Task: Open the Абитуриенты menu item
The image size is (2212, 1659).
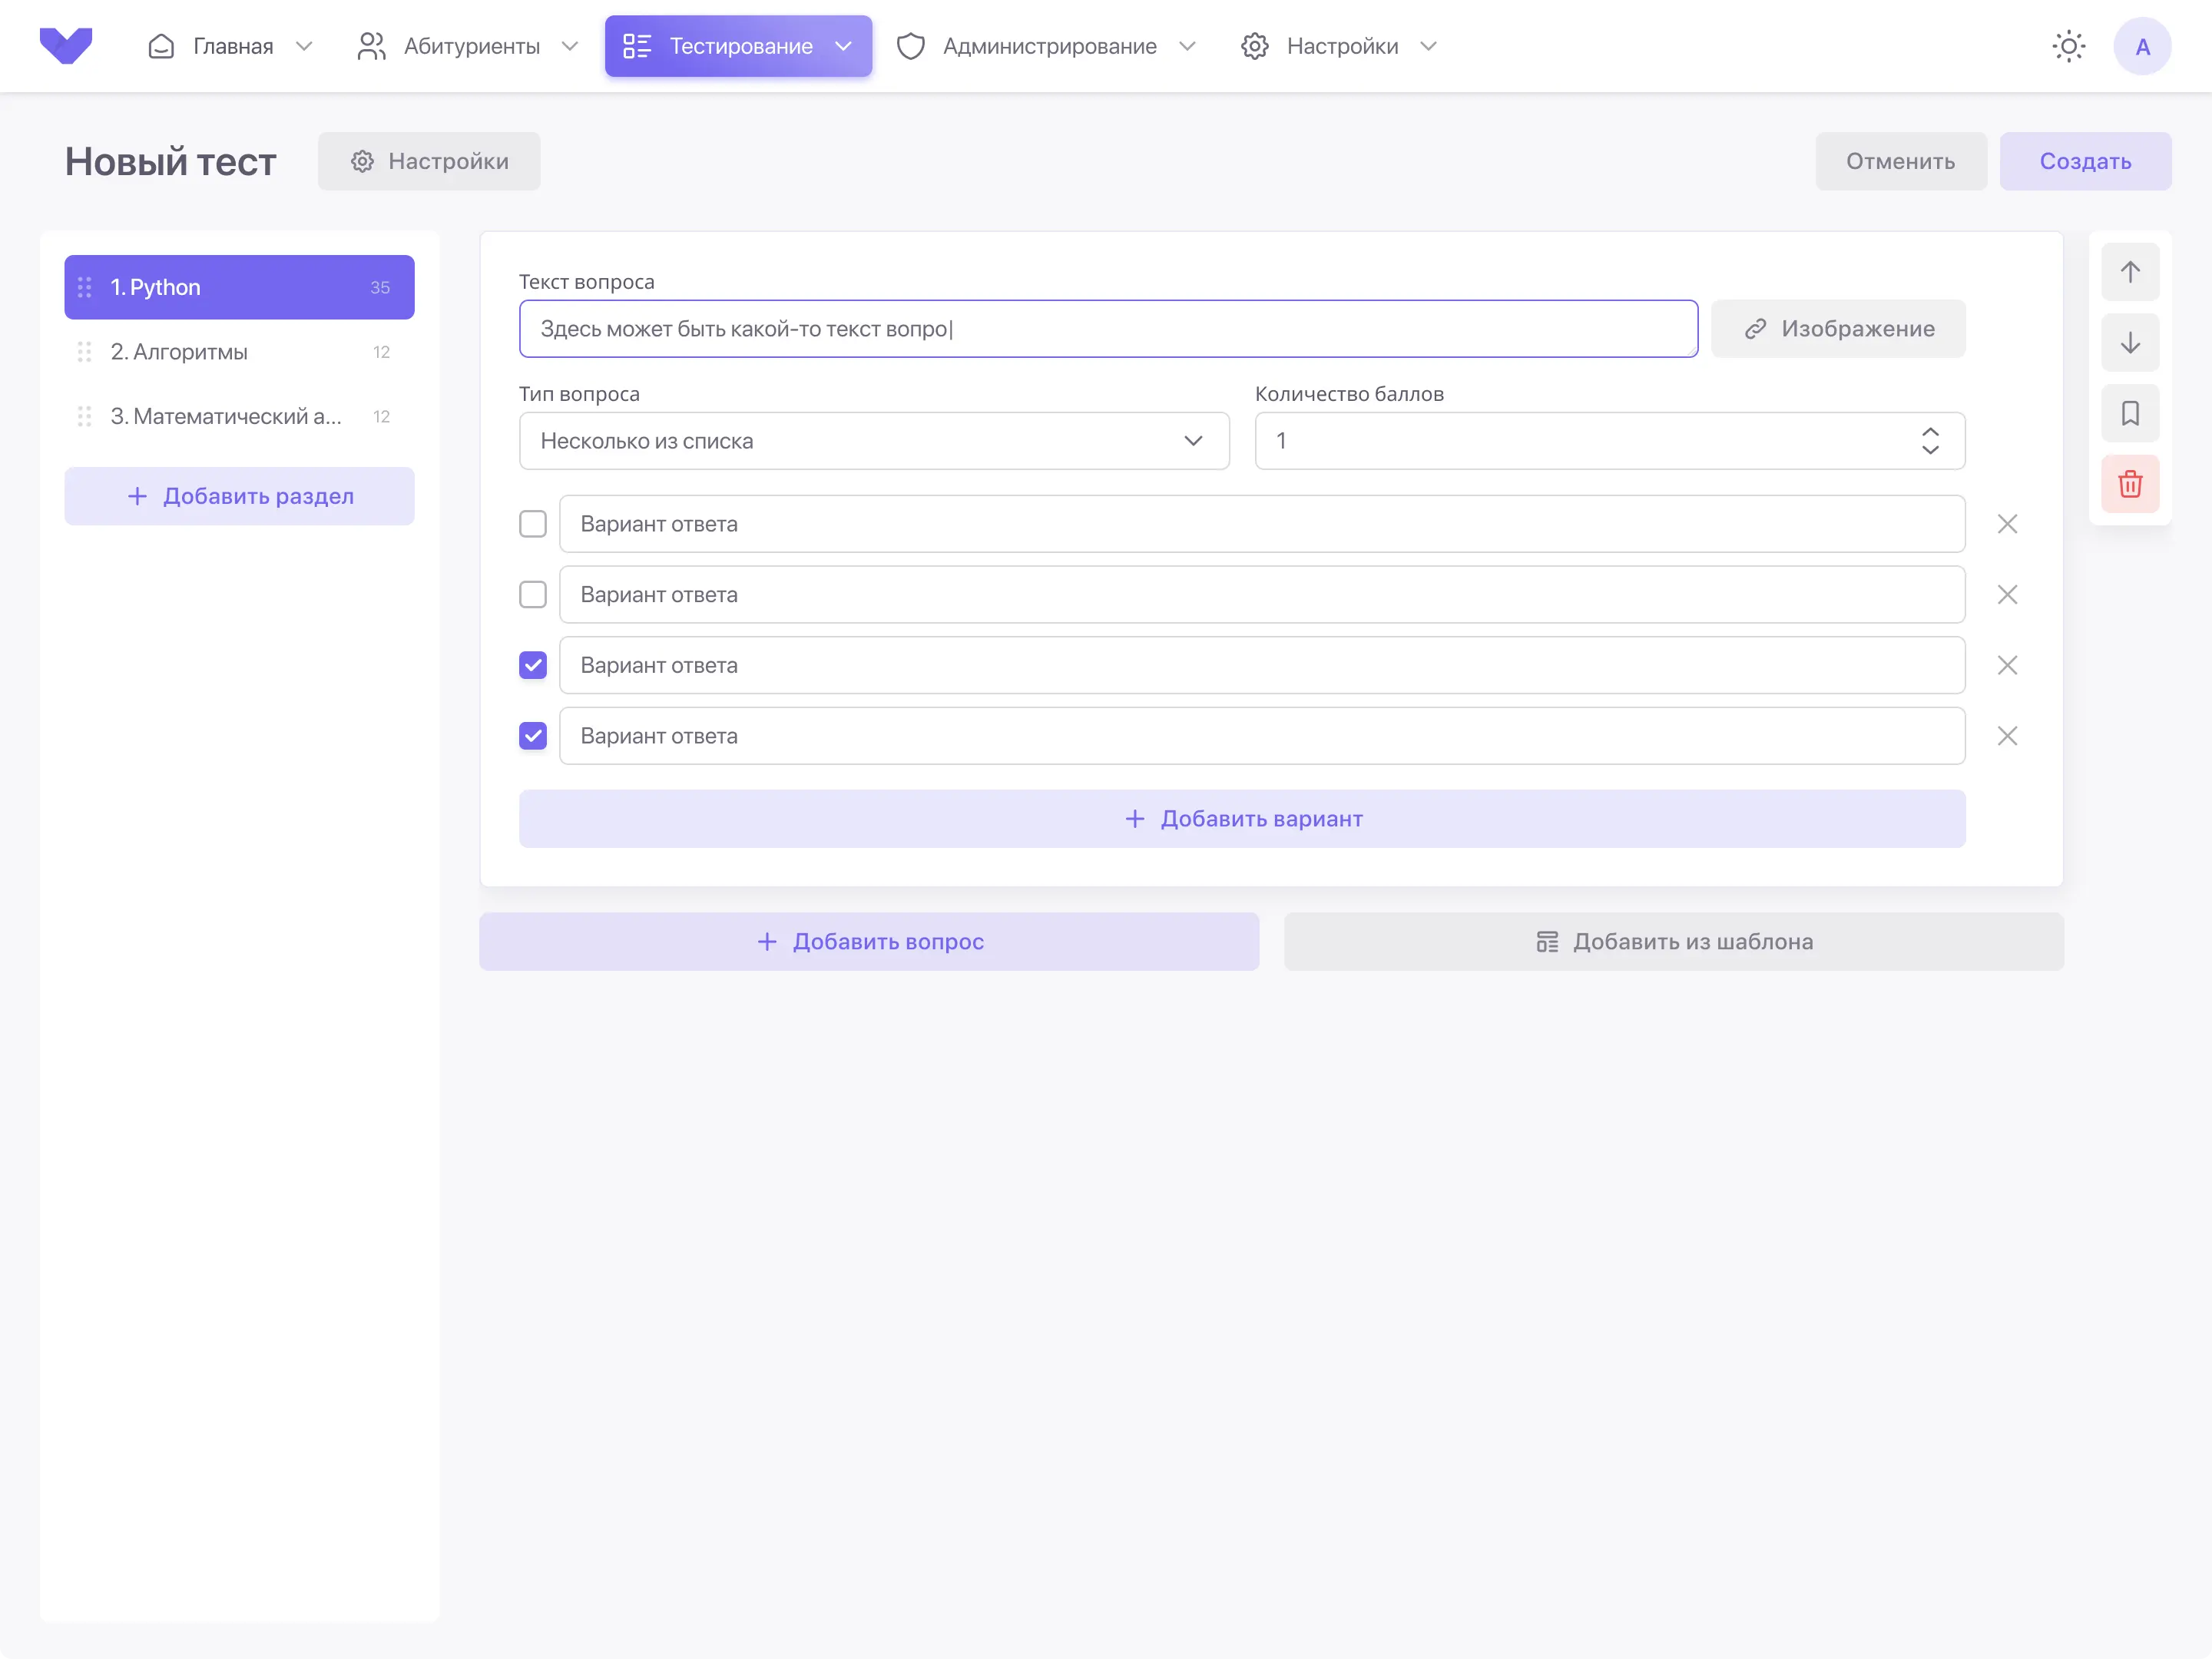Action: tap(468, 46)
